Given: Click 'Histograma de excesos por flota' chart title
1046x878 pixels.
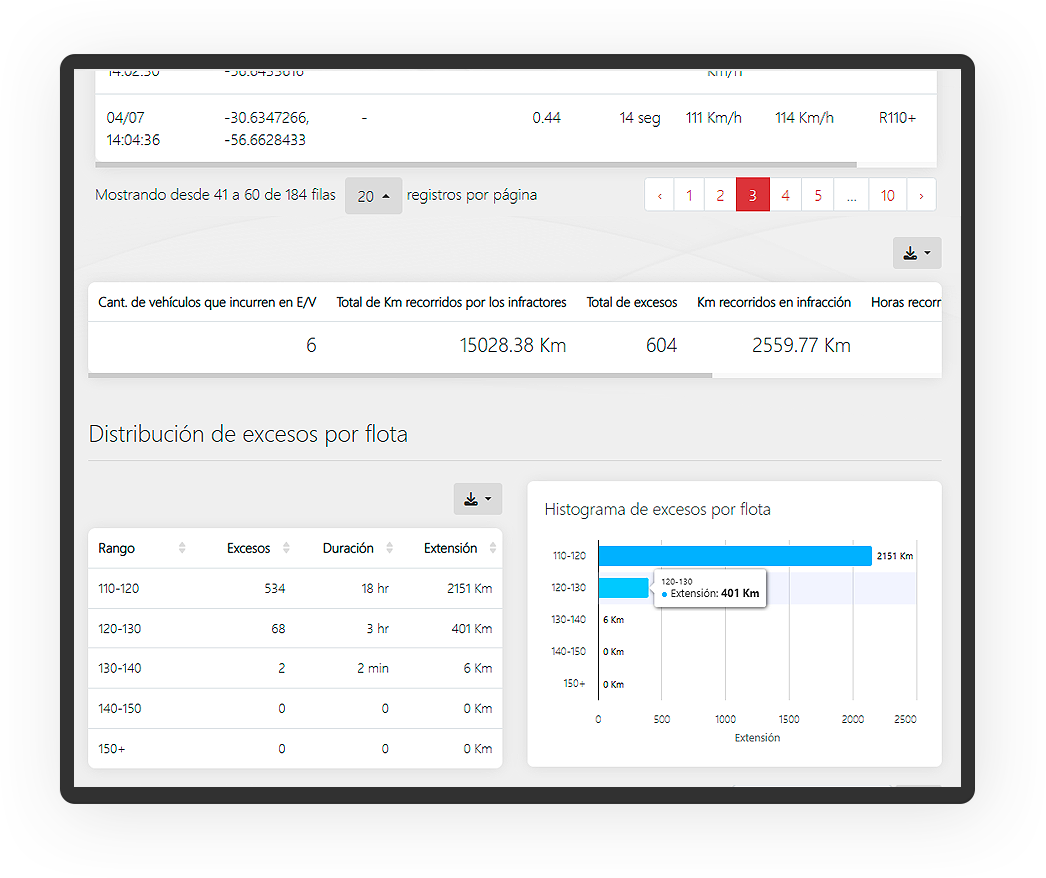Looking at the screenshot, I should (x=658, y=510).
